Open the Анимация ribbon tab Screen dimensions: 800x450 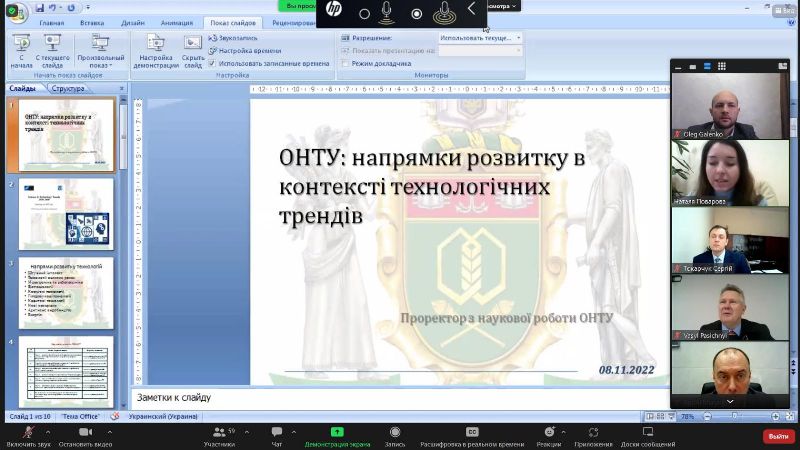click(x=177, y=23)
